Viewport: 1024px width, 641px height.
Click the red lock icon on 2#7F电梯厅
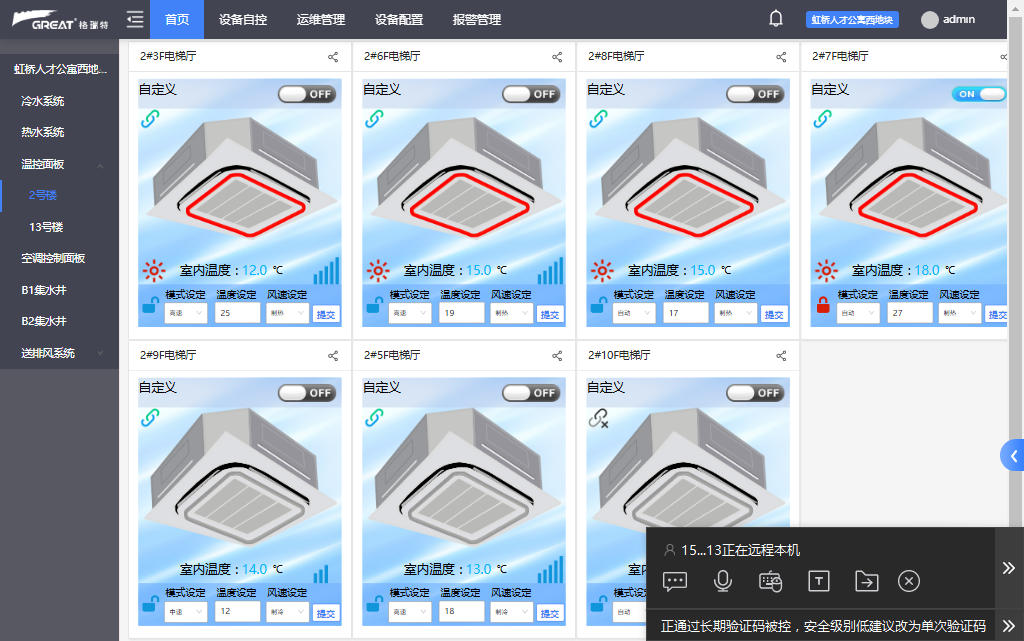pos(825,306)
